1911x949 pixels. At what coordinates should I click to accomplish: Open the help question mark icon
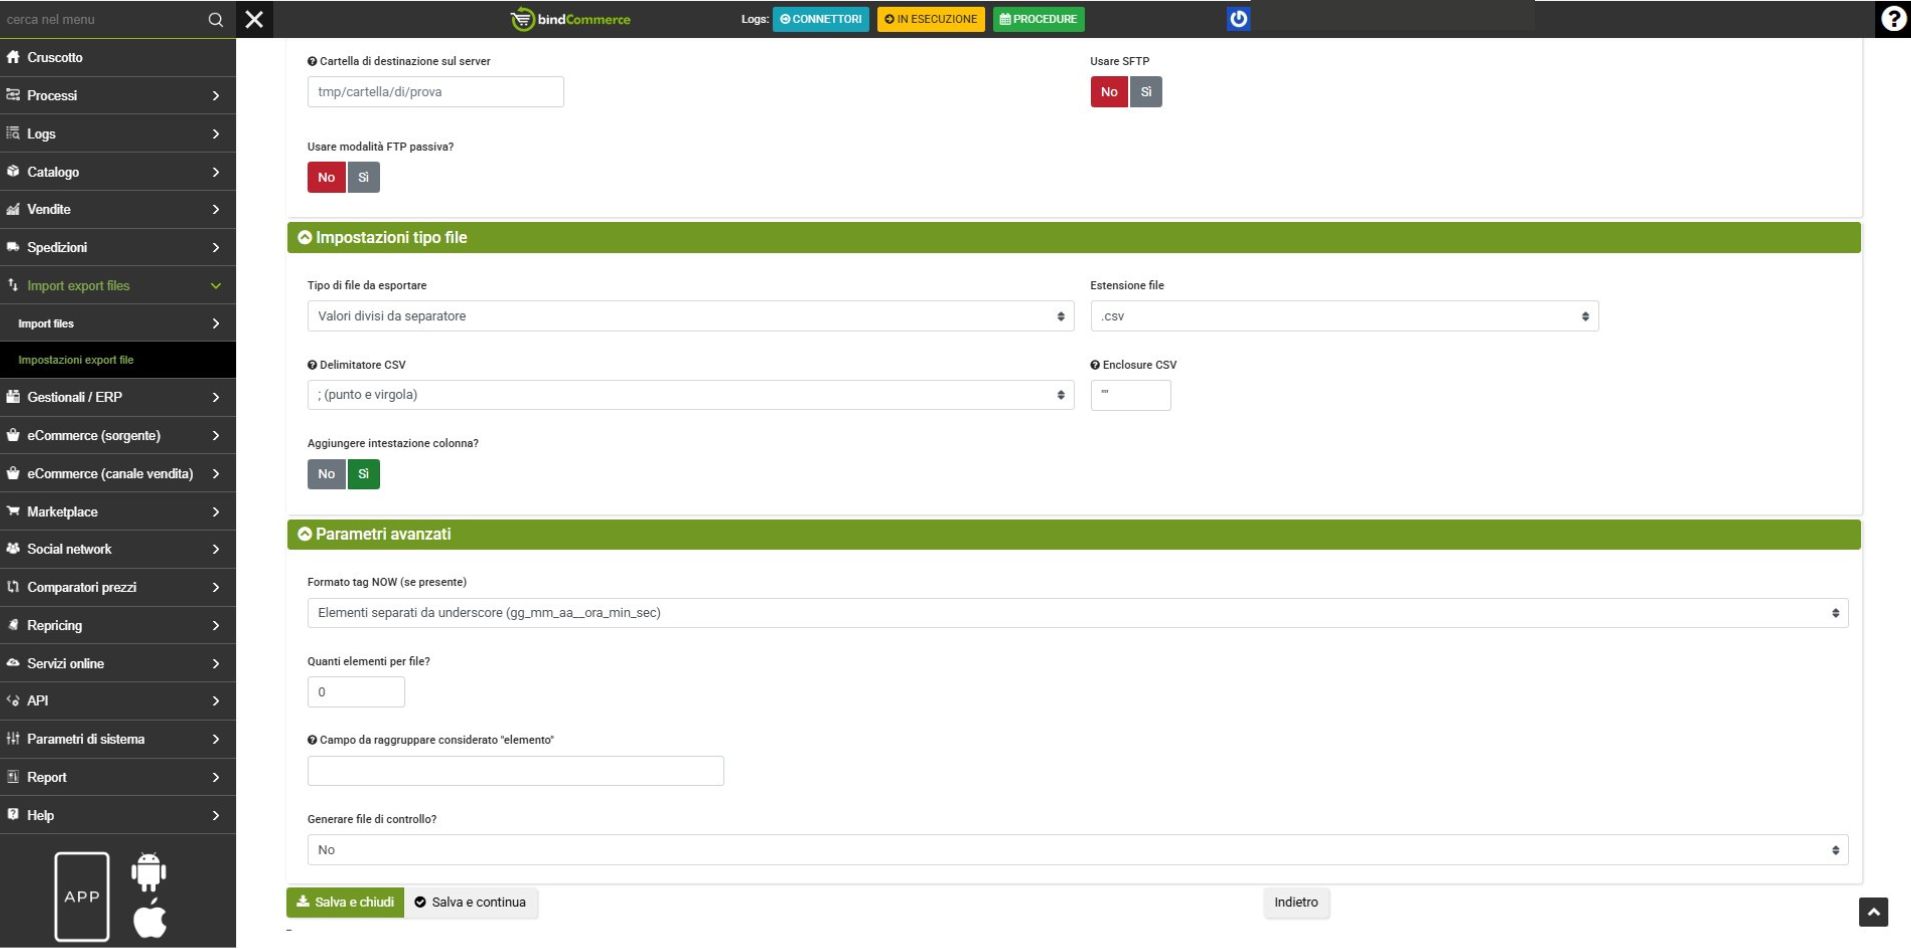tap(1892, 19)
